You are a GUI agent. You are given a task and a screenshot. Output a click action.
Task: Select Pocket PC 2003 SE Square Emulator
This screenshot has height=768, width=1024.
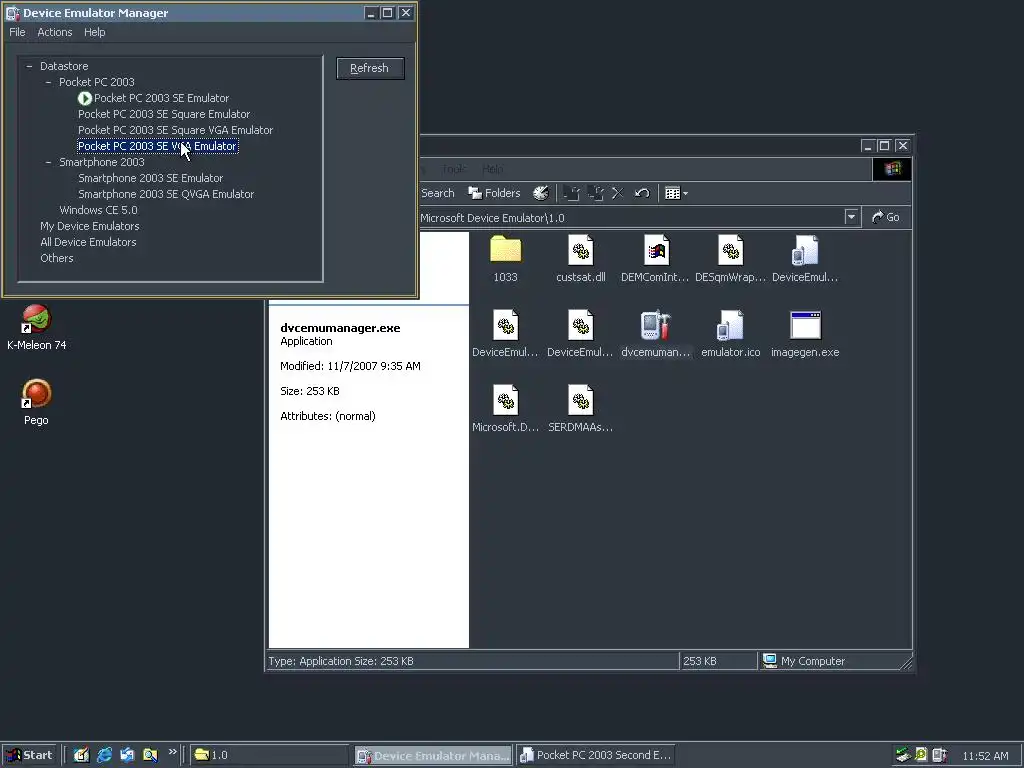[164, 114]
